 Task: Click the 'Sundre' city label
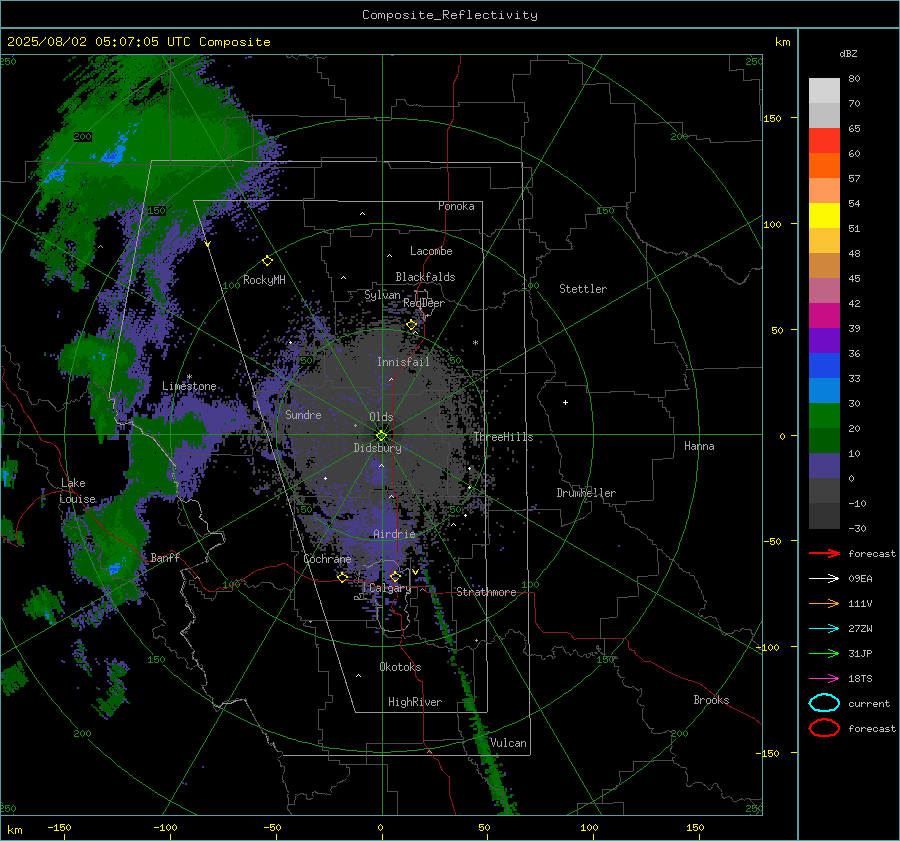pyautogui.click(x=303, y=414)
